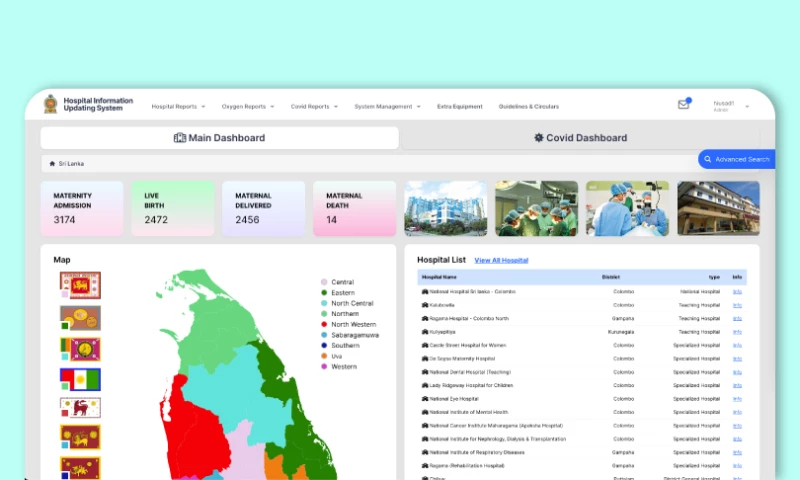Click ambulance icon for National Cancer Institute Maharagama

(424, 425)
